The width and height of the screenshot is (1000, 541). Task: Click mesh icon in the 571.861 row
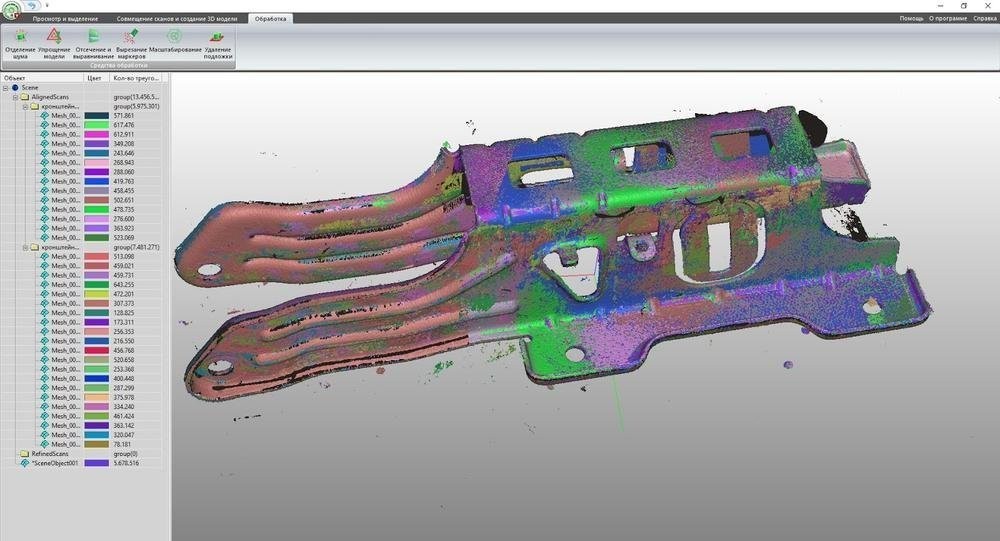click(45, 116)
